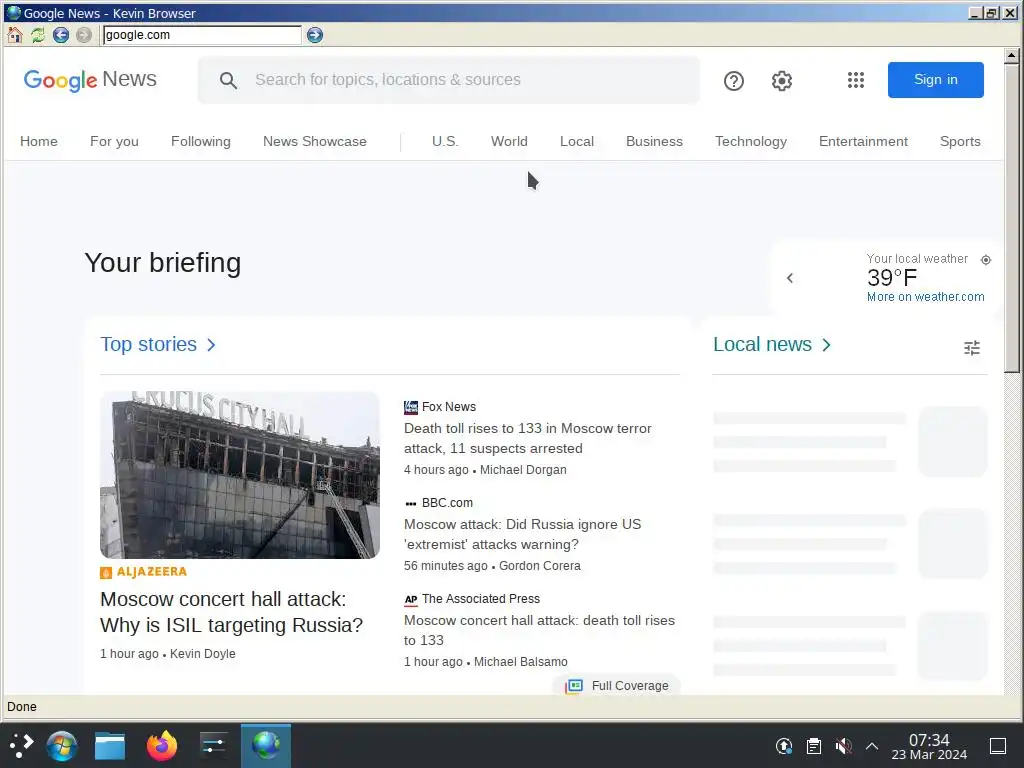Switch to the Following tab
The image size is (1024, 768).
coord(200,141)
